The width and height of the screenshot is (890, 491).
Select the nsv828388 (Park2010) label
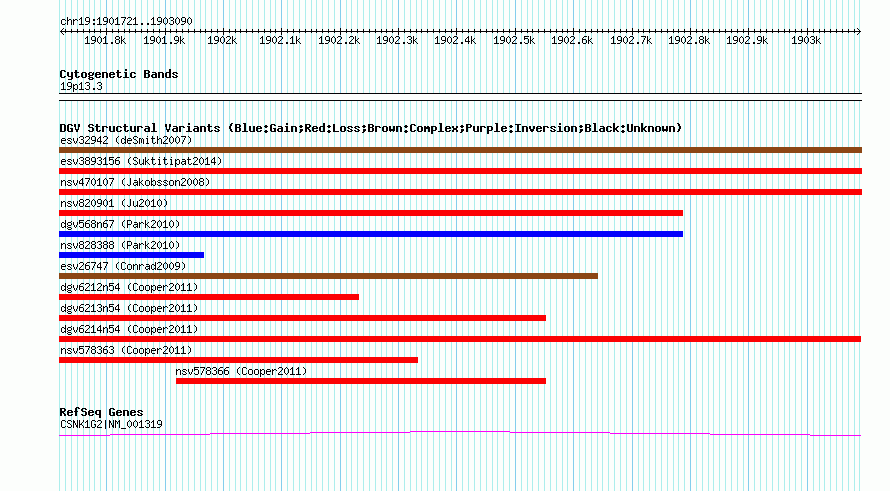click(x=120, y=245)
